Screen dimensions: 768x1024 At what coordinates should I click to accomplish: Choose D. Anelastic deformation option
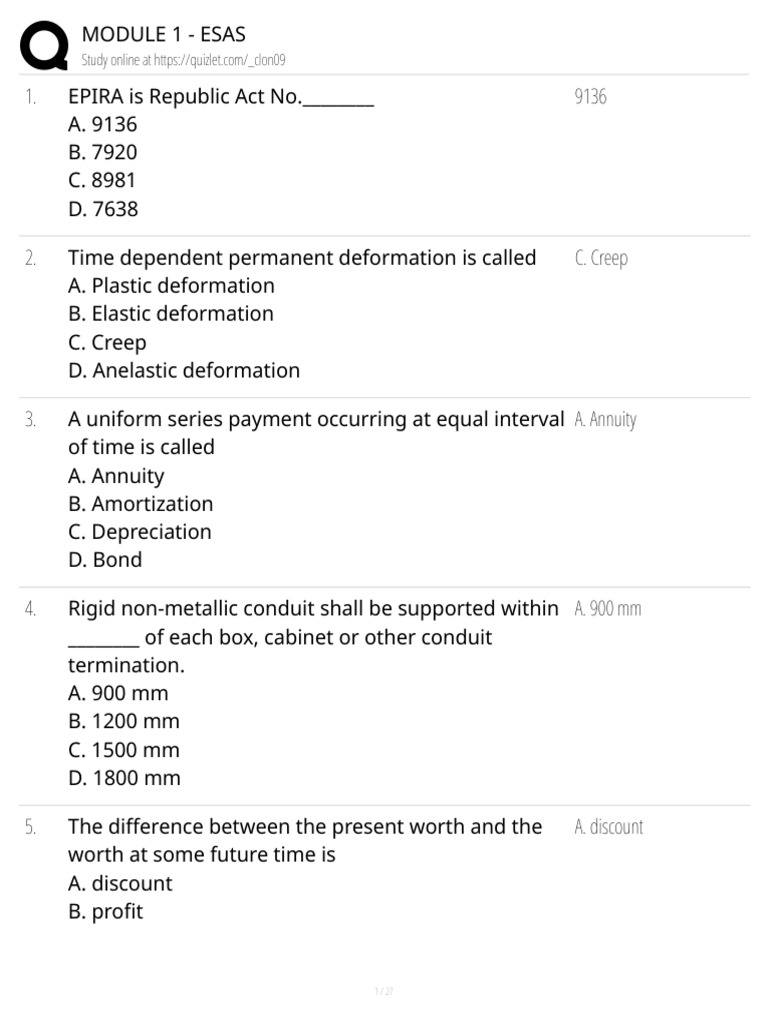click(x=184, y=370)
